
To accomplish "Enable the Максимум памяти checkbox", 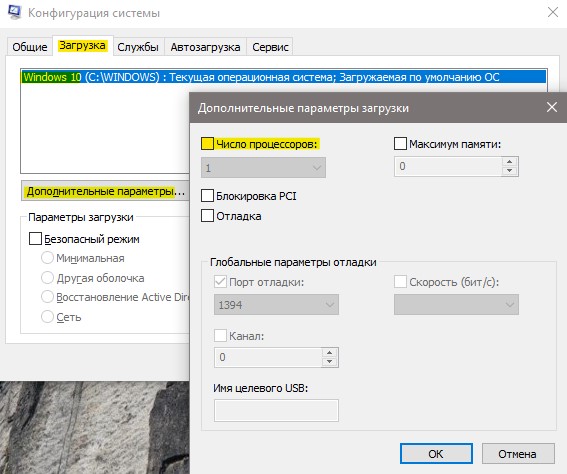I will [400, 144].
